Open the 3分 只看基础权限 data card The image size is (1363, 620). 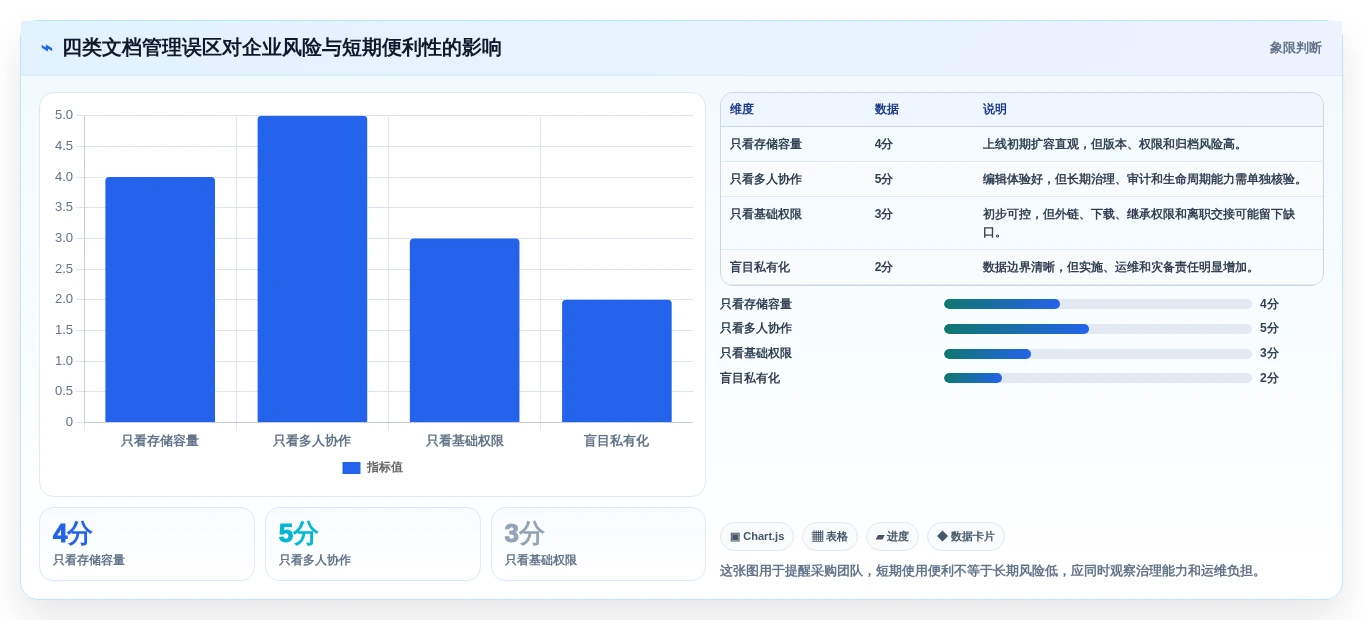point(598,544)
